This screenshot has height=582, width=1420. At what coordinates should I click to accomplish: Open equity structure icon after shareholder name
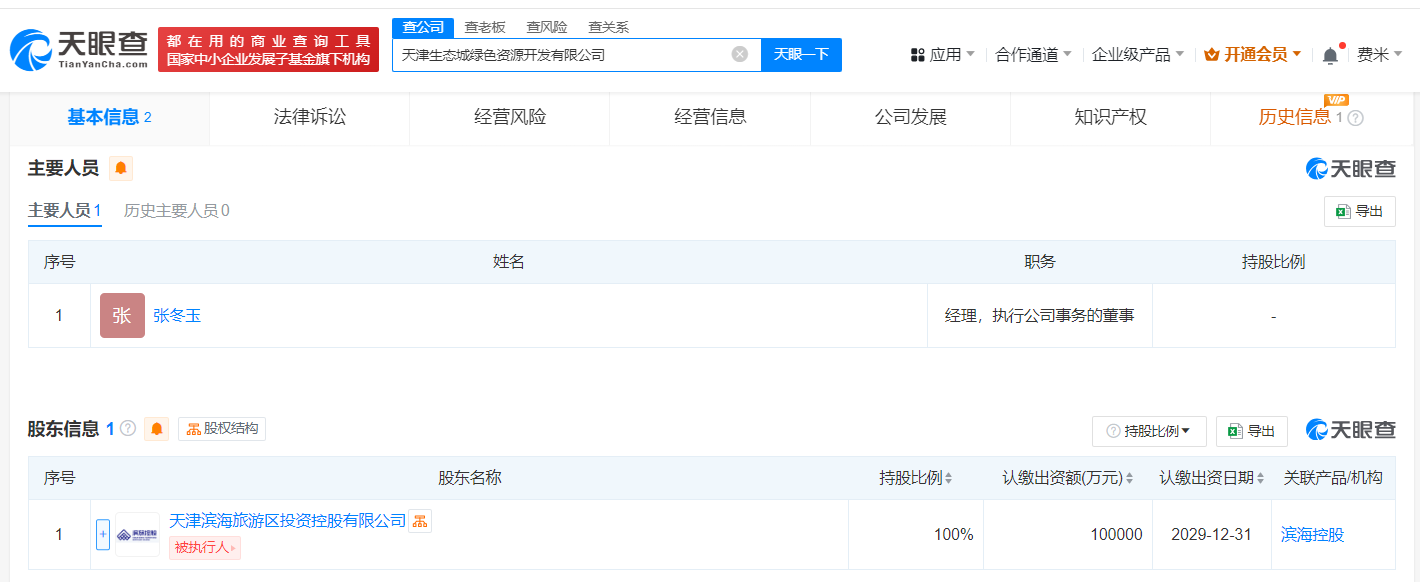click(x=420, y=521)
